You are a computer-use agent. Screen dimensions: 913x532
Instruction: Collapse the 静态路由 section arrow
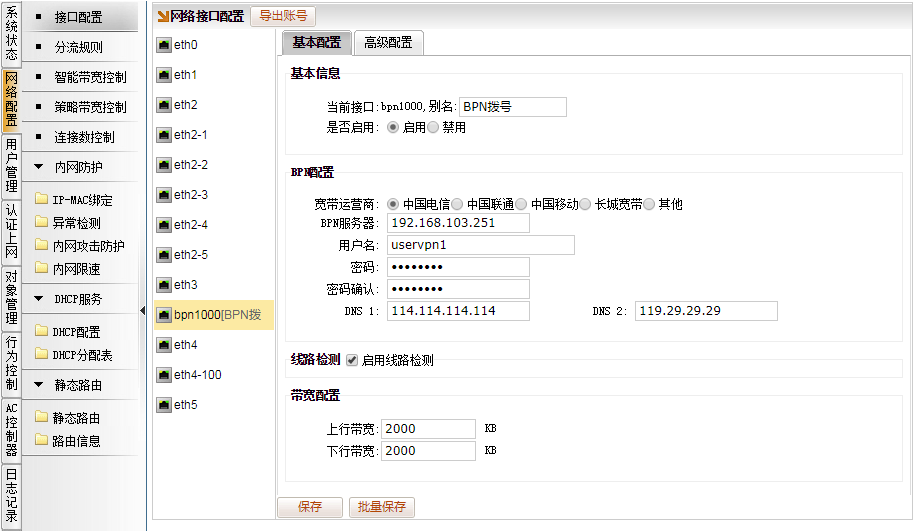pyautogui.click(x=39, y=385)
